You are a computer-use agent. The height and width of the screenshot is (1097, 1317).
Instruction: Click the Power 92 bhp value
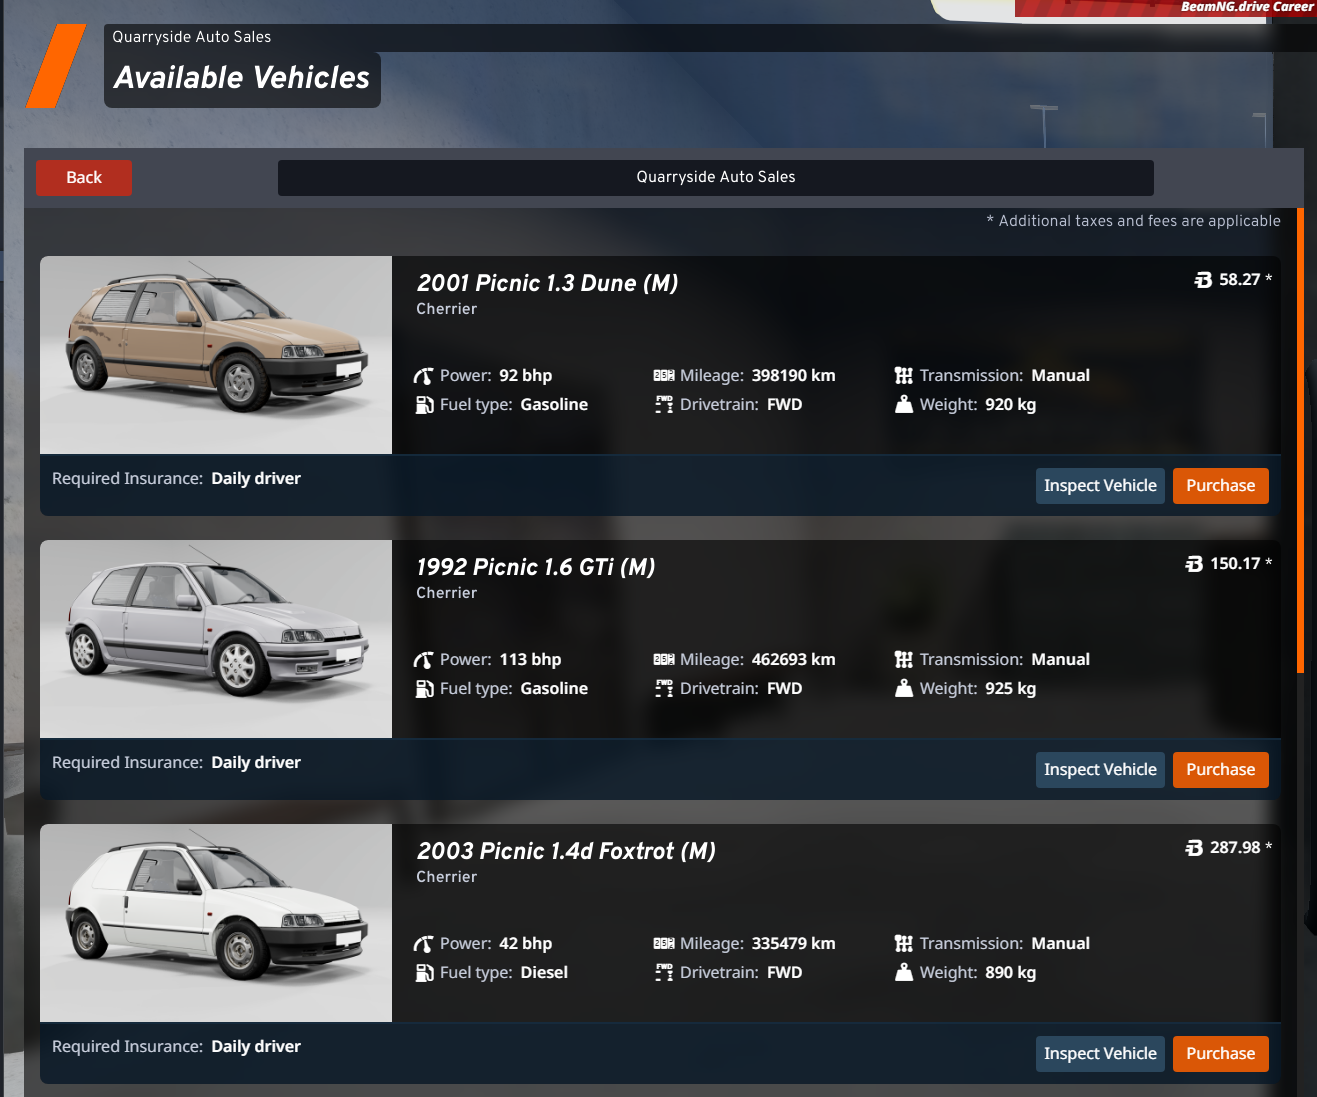coord(525,376)
